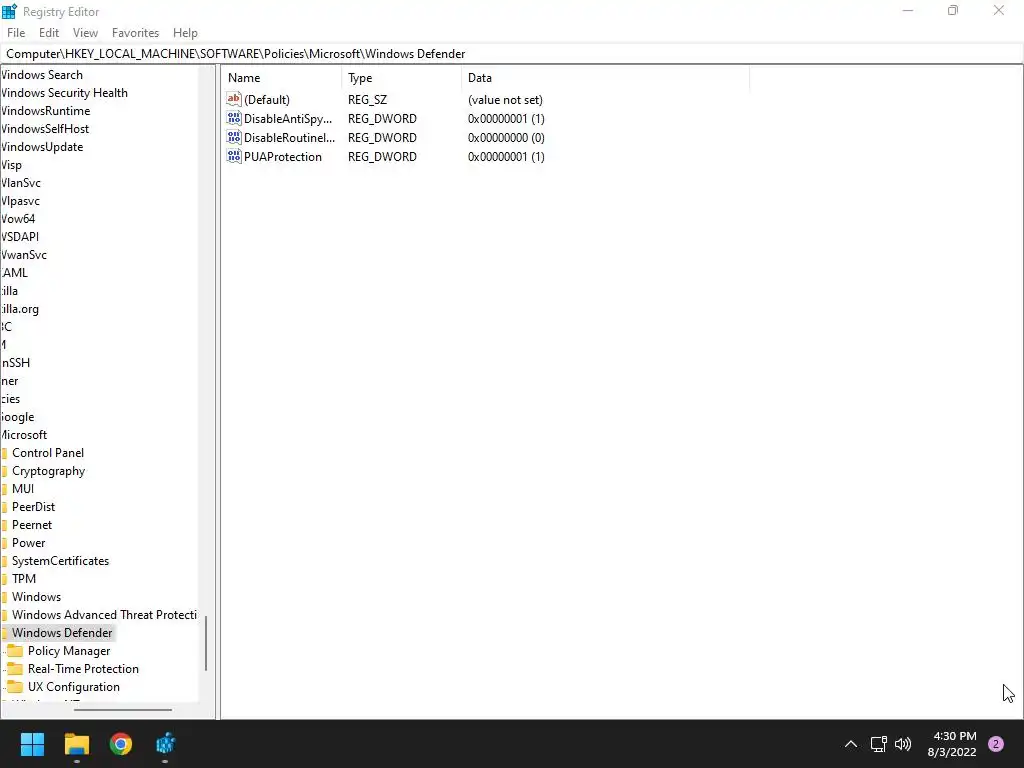This screenshot has height=768, width=1024.
Task: Select the SystemCertificates key
Action: pyautogui.click(x=60, y=561)
